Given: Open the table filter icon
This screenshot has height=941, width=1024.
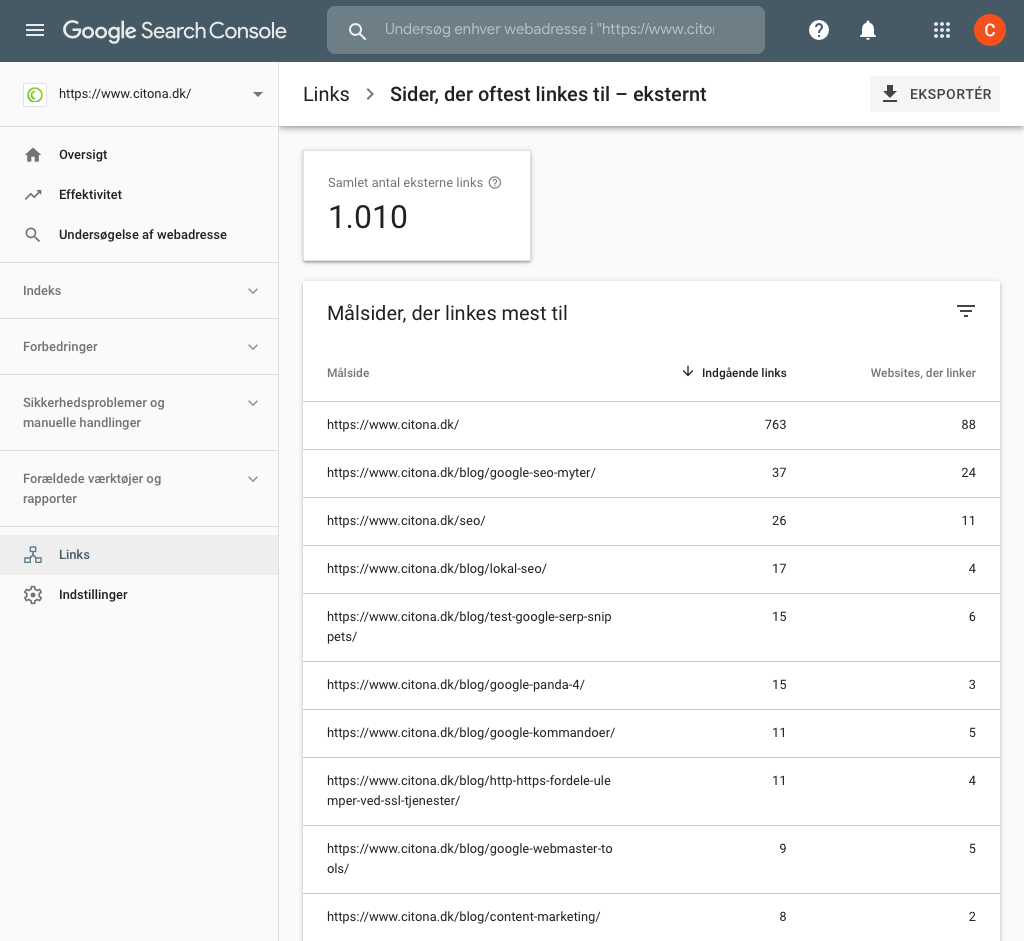Looking at the screenshot, I should point(966,311).
